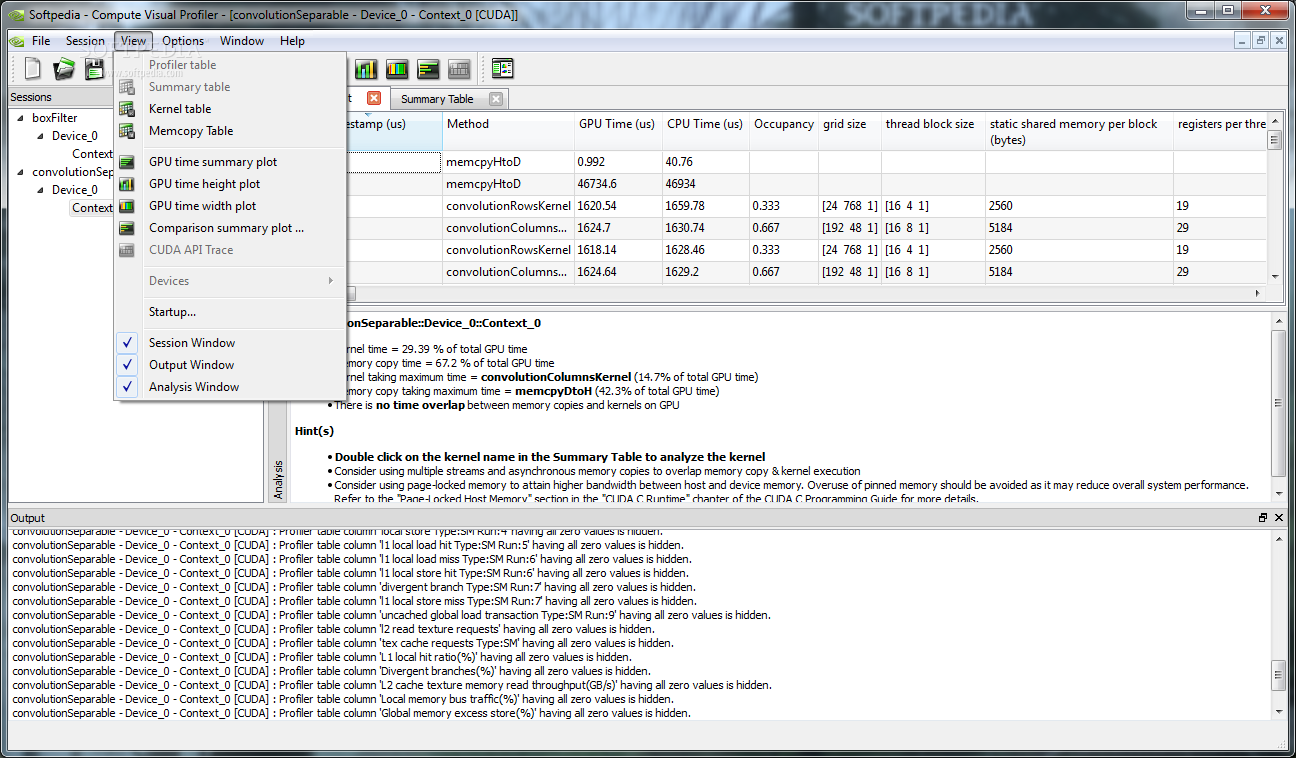
Task: Click the icon beside GPU time summary plot
Action: coord(127,162)
